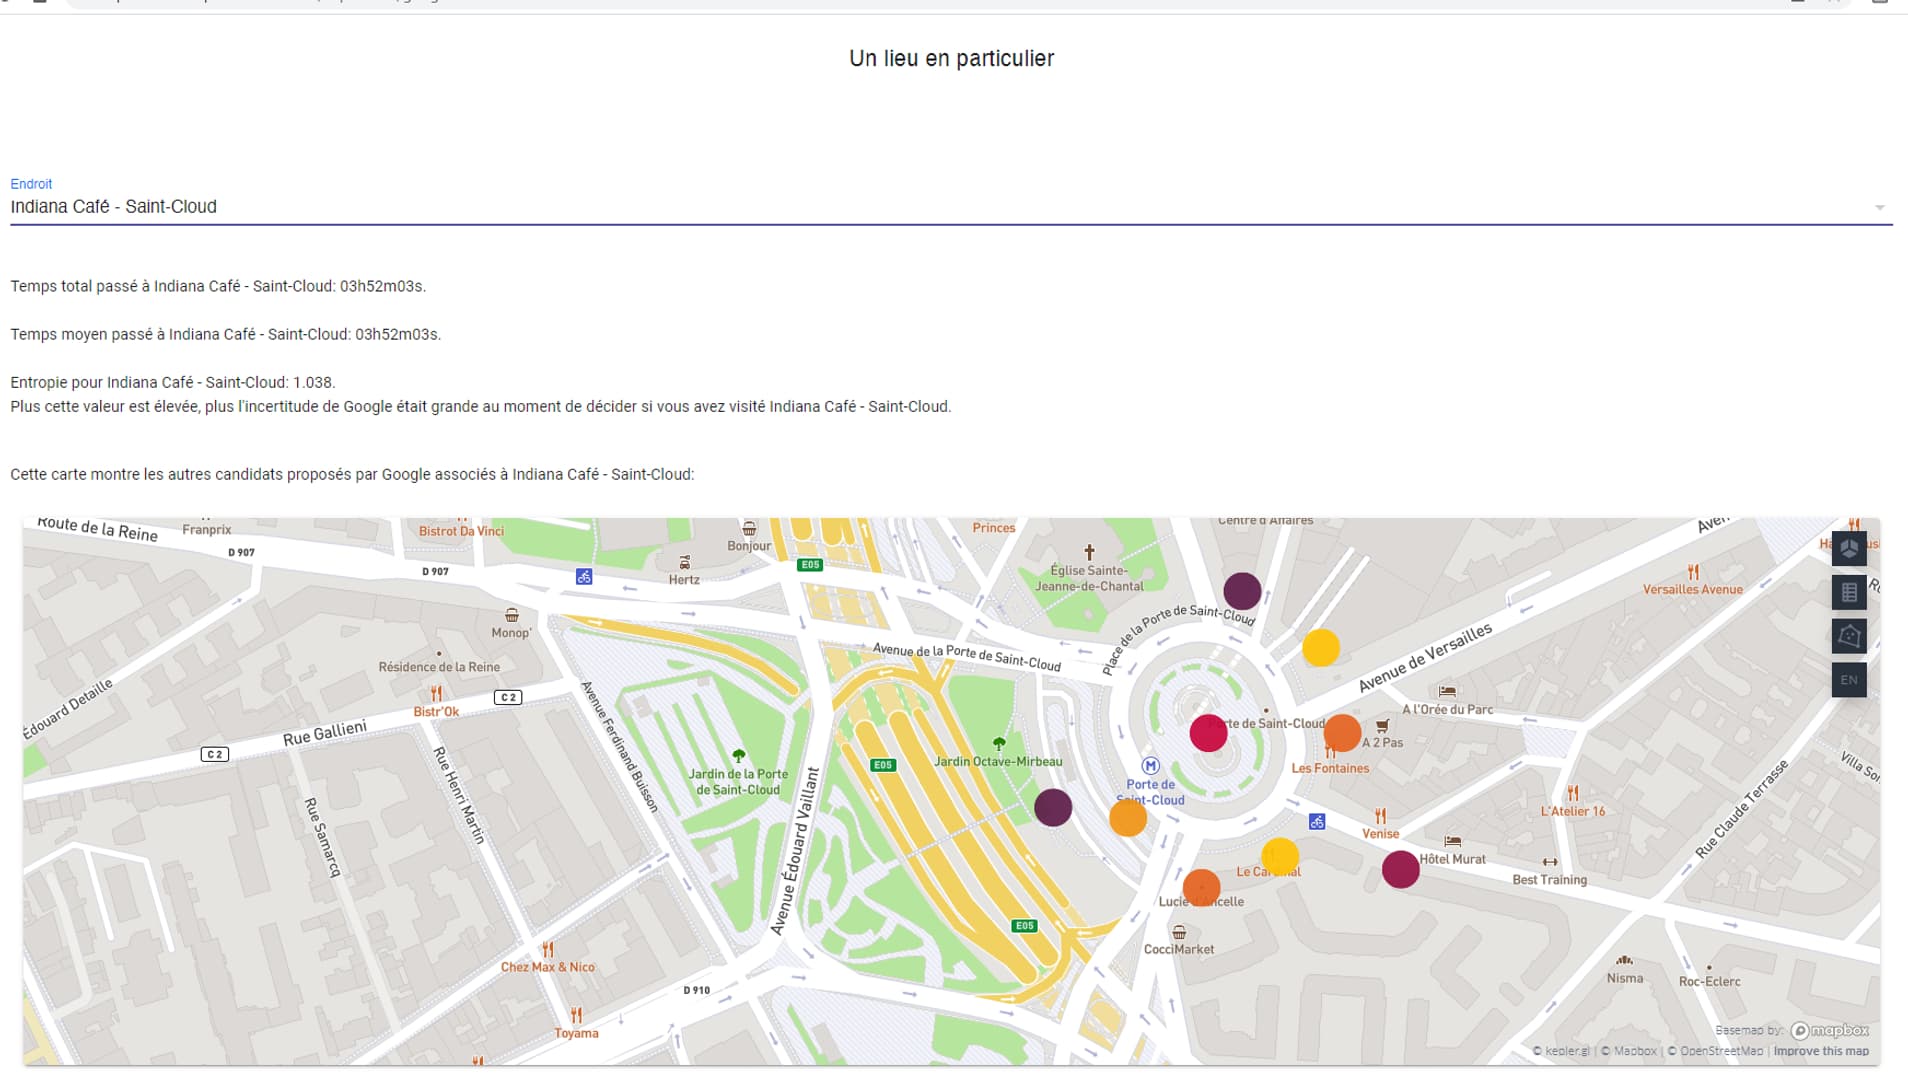Viewport: 1908px width, 1073px height.
Task: Click the Porte de Saint-Cloud metro icon
Action: pos(1150,766)
